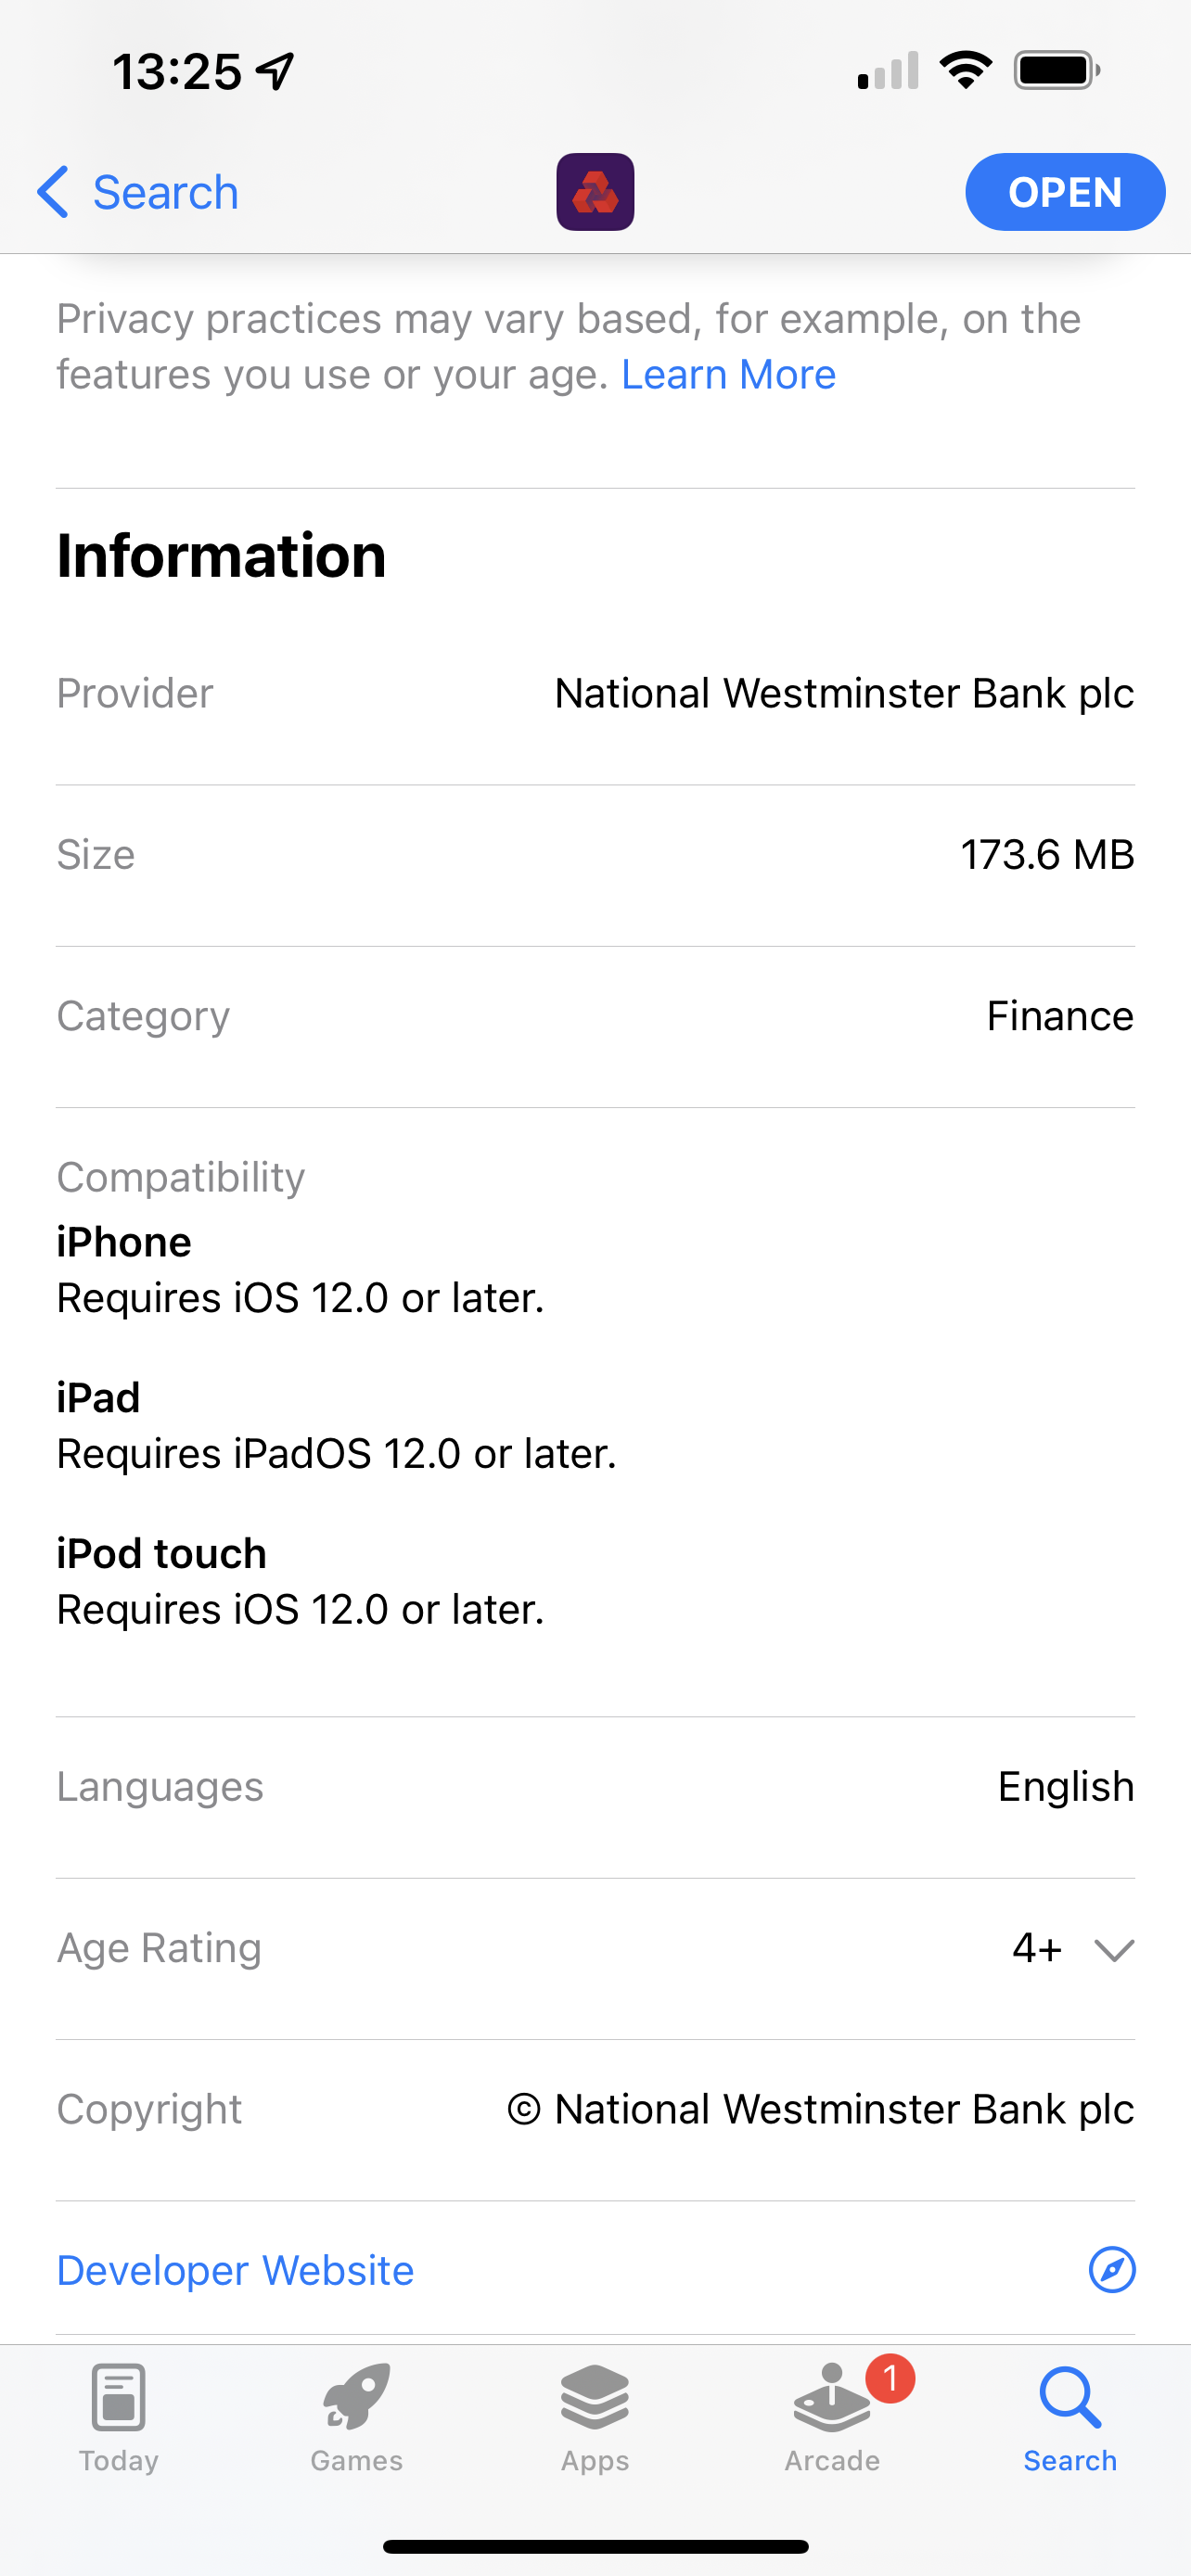Screen dimensions: 1191x2576
Task: Open the Games rocket icon
Action: [x=357, y=2396]
